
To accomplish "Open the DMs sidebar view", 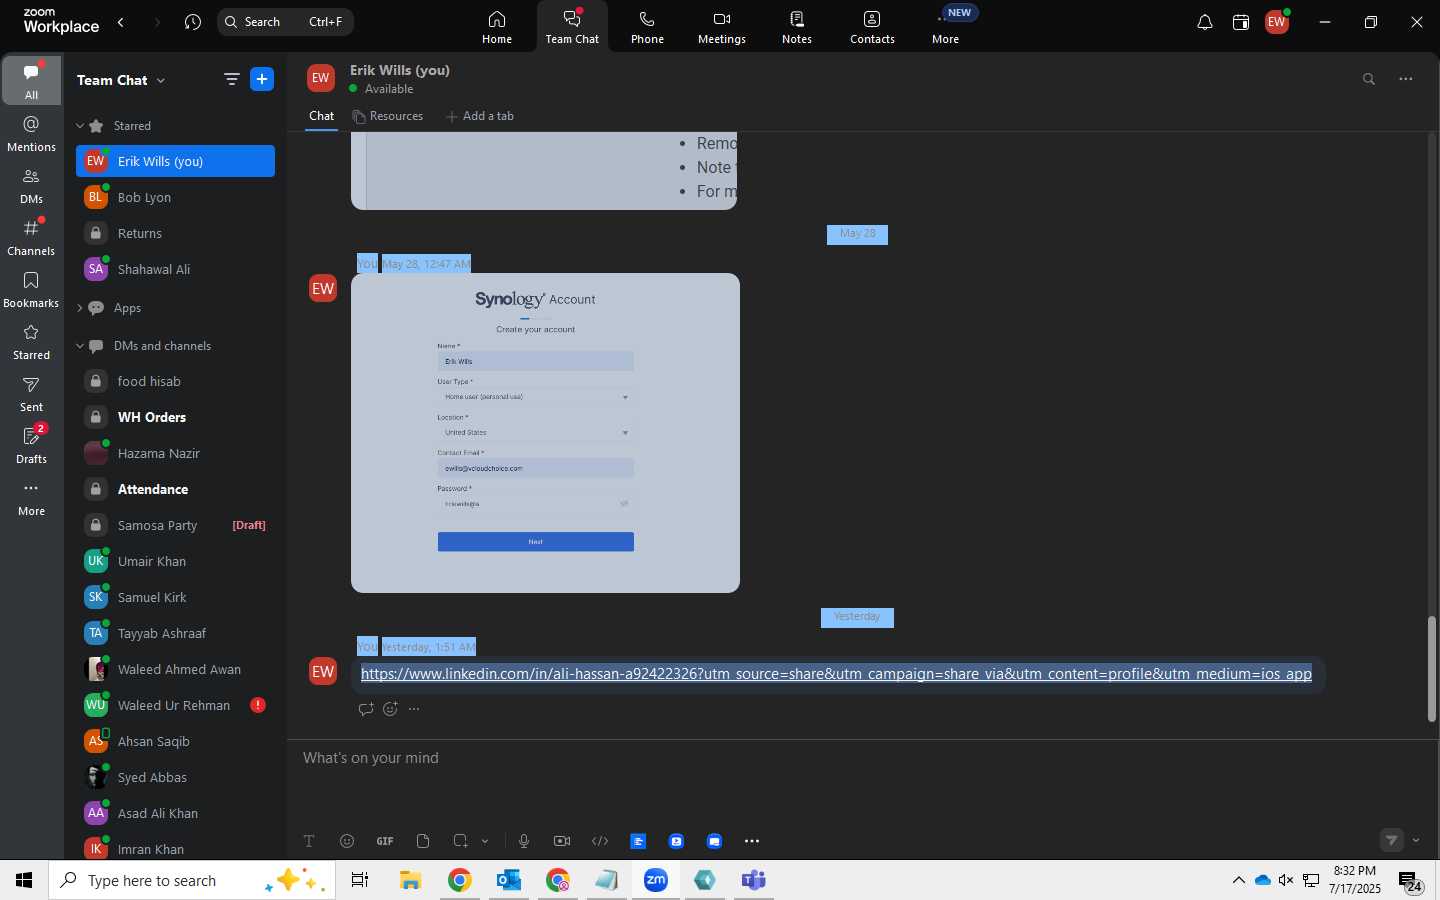I will point(32,185).
